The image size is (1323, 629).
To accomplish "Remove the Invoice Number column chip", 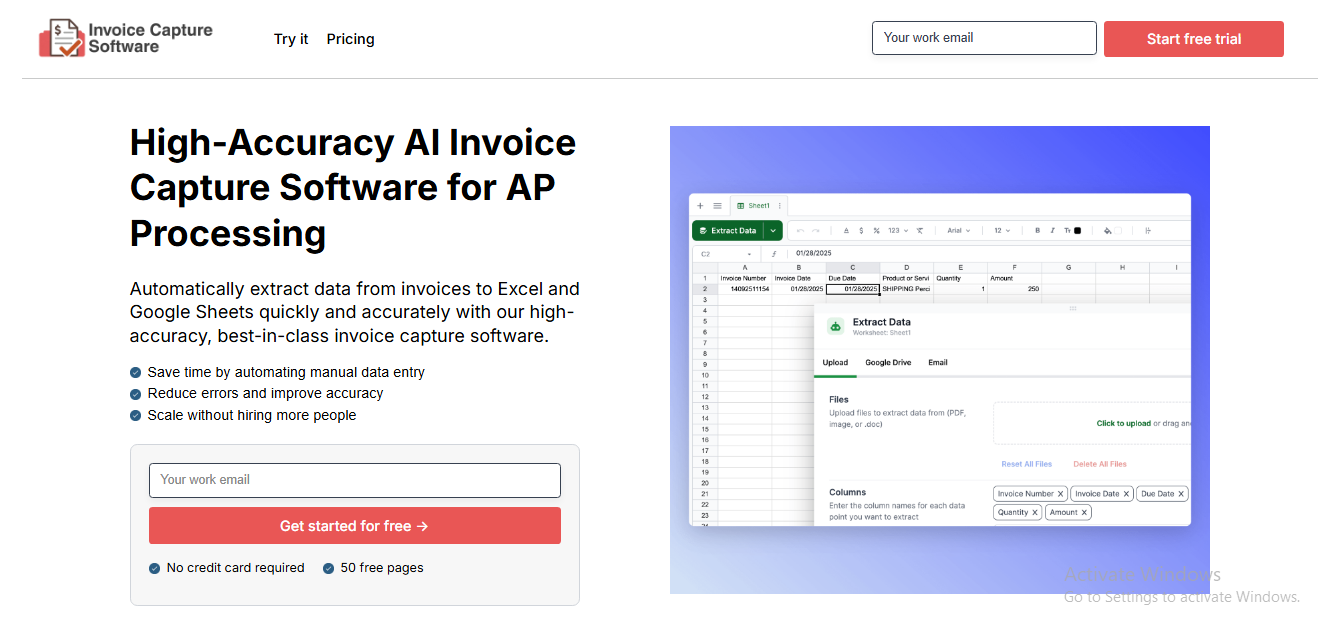I will pos(1060,494).
